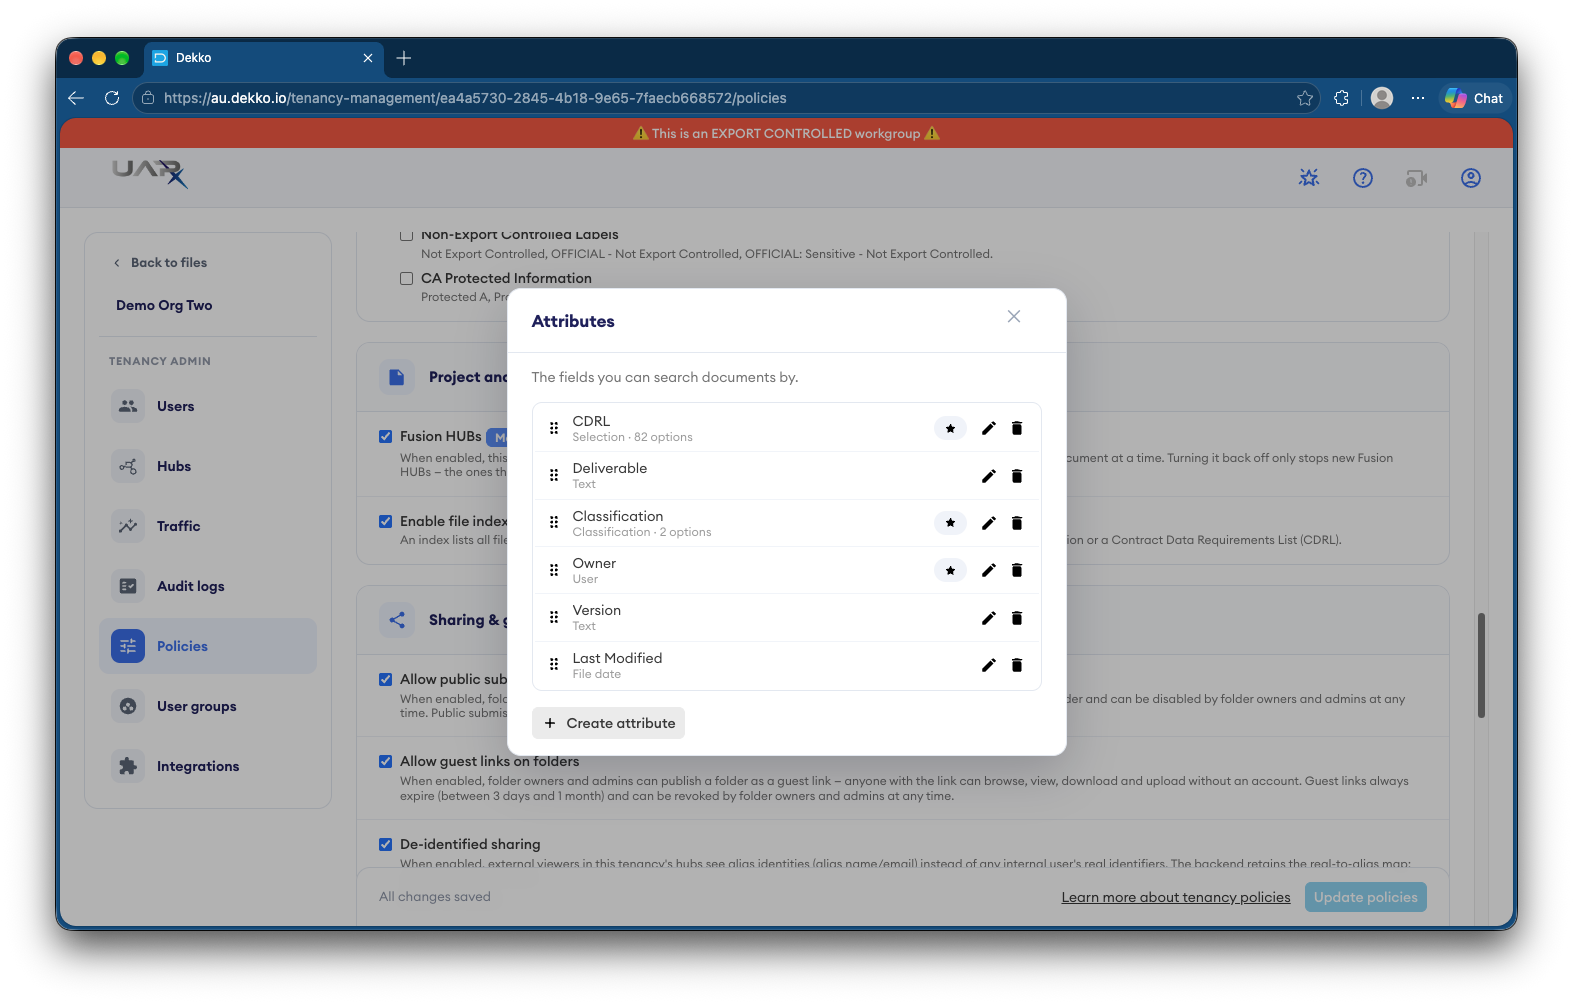The image size is (1573, 1004).
Task: Click the drag handle of Owner row
Action: 554,570
